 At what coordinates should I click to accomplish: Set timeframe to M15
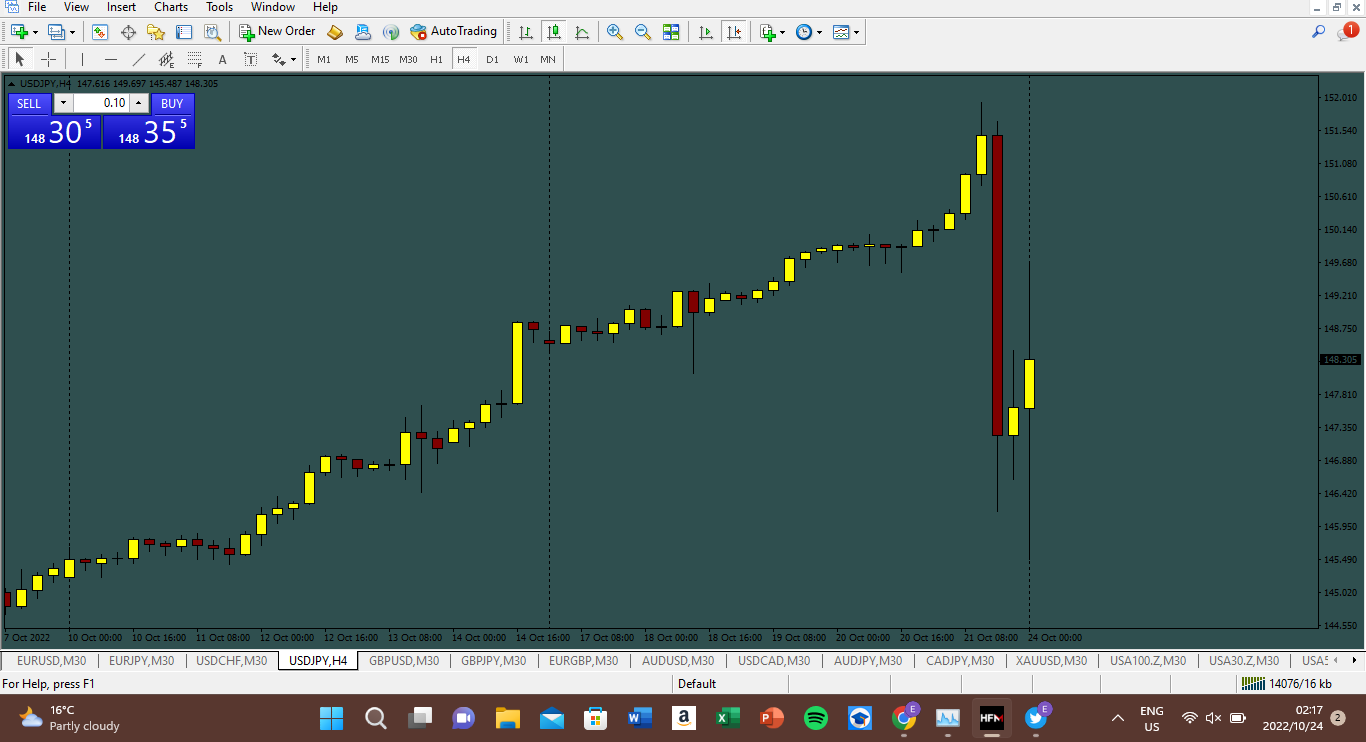pos(380,59)
